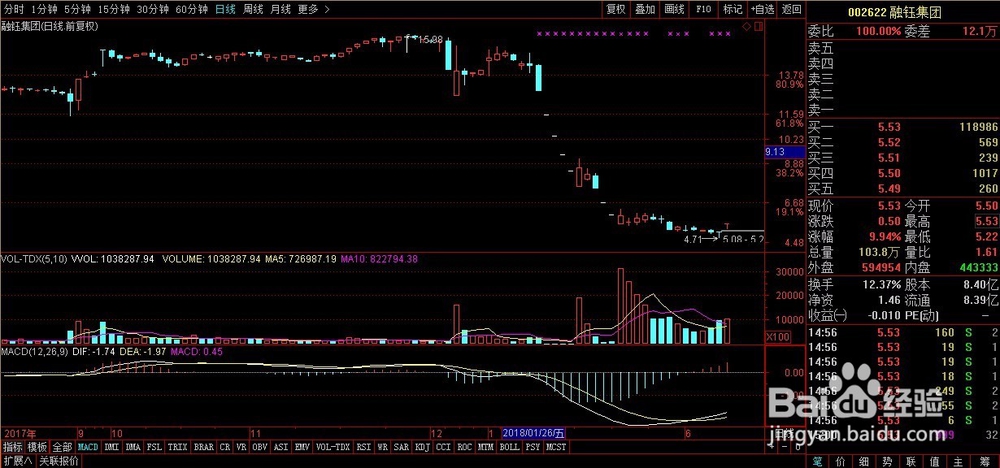Screen dimensions: 1000x468
Task: Open the 画线 drawing tools
Action: [674, 10]
